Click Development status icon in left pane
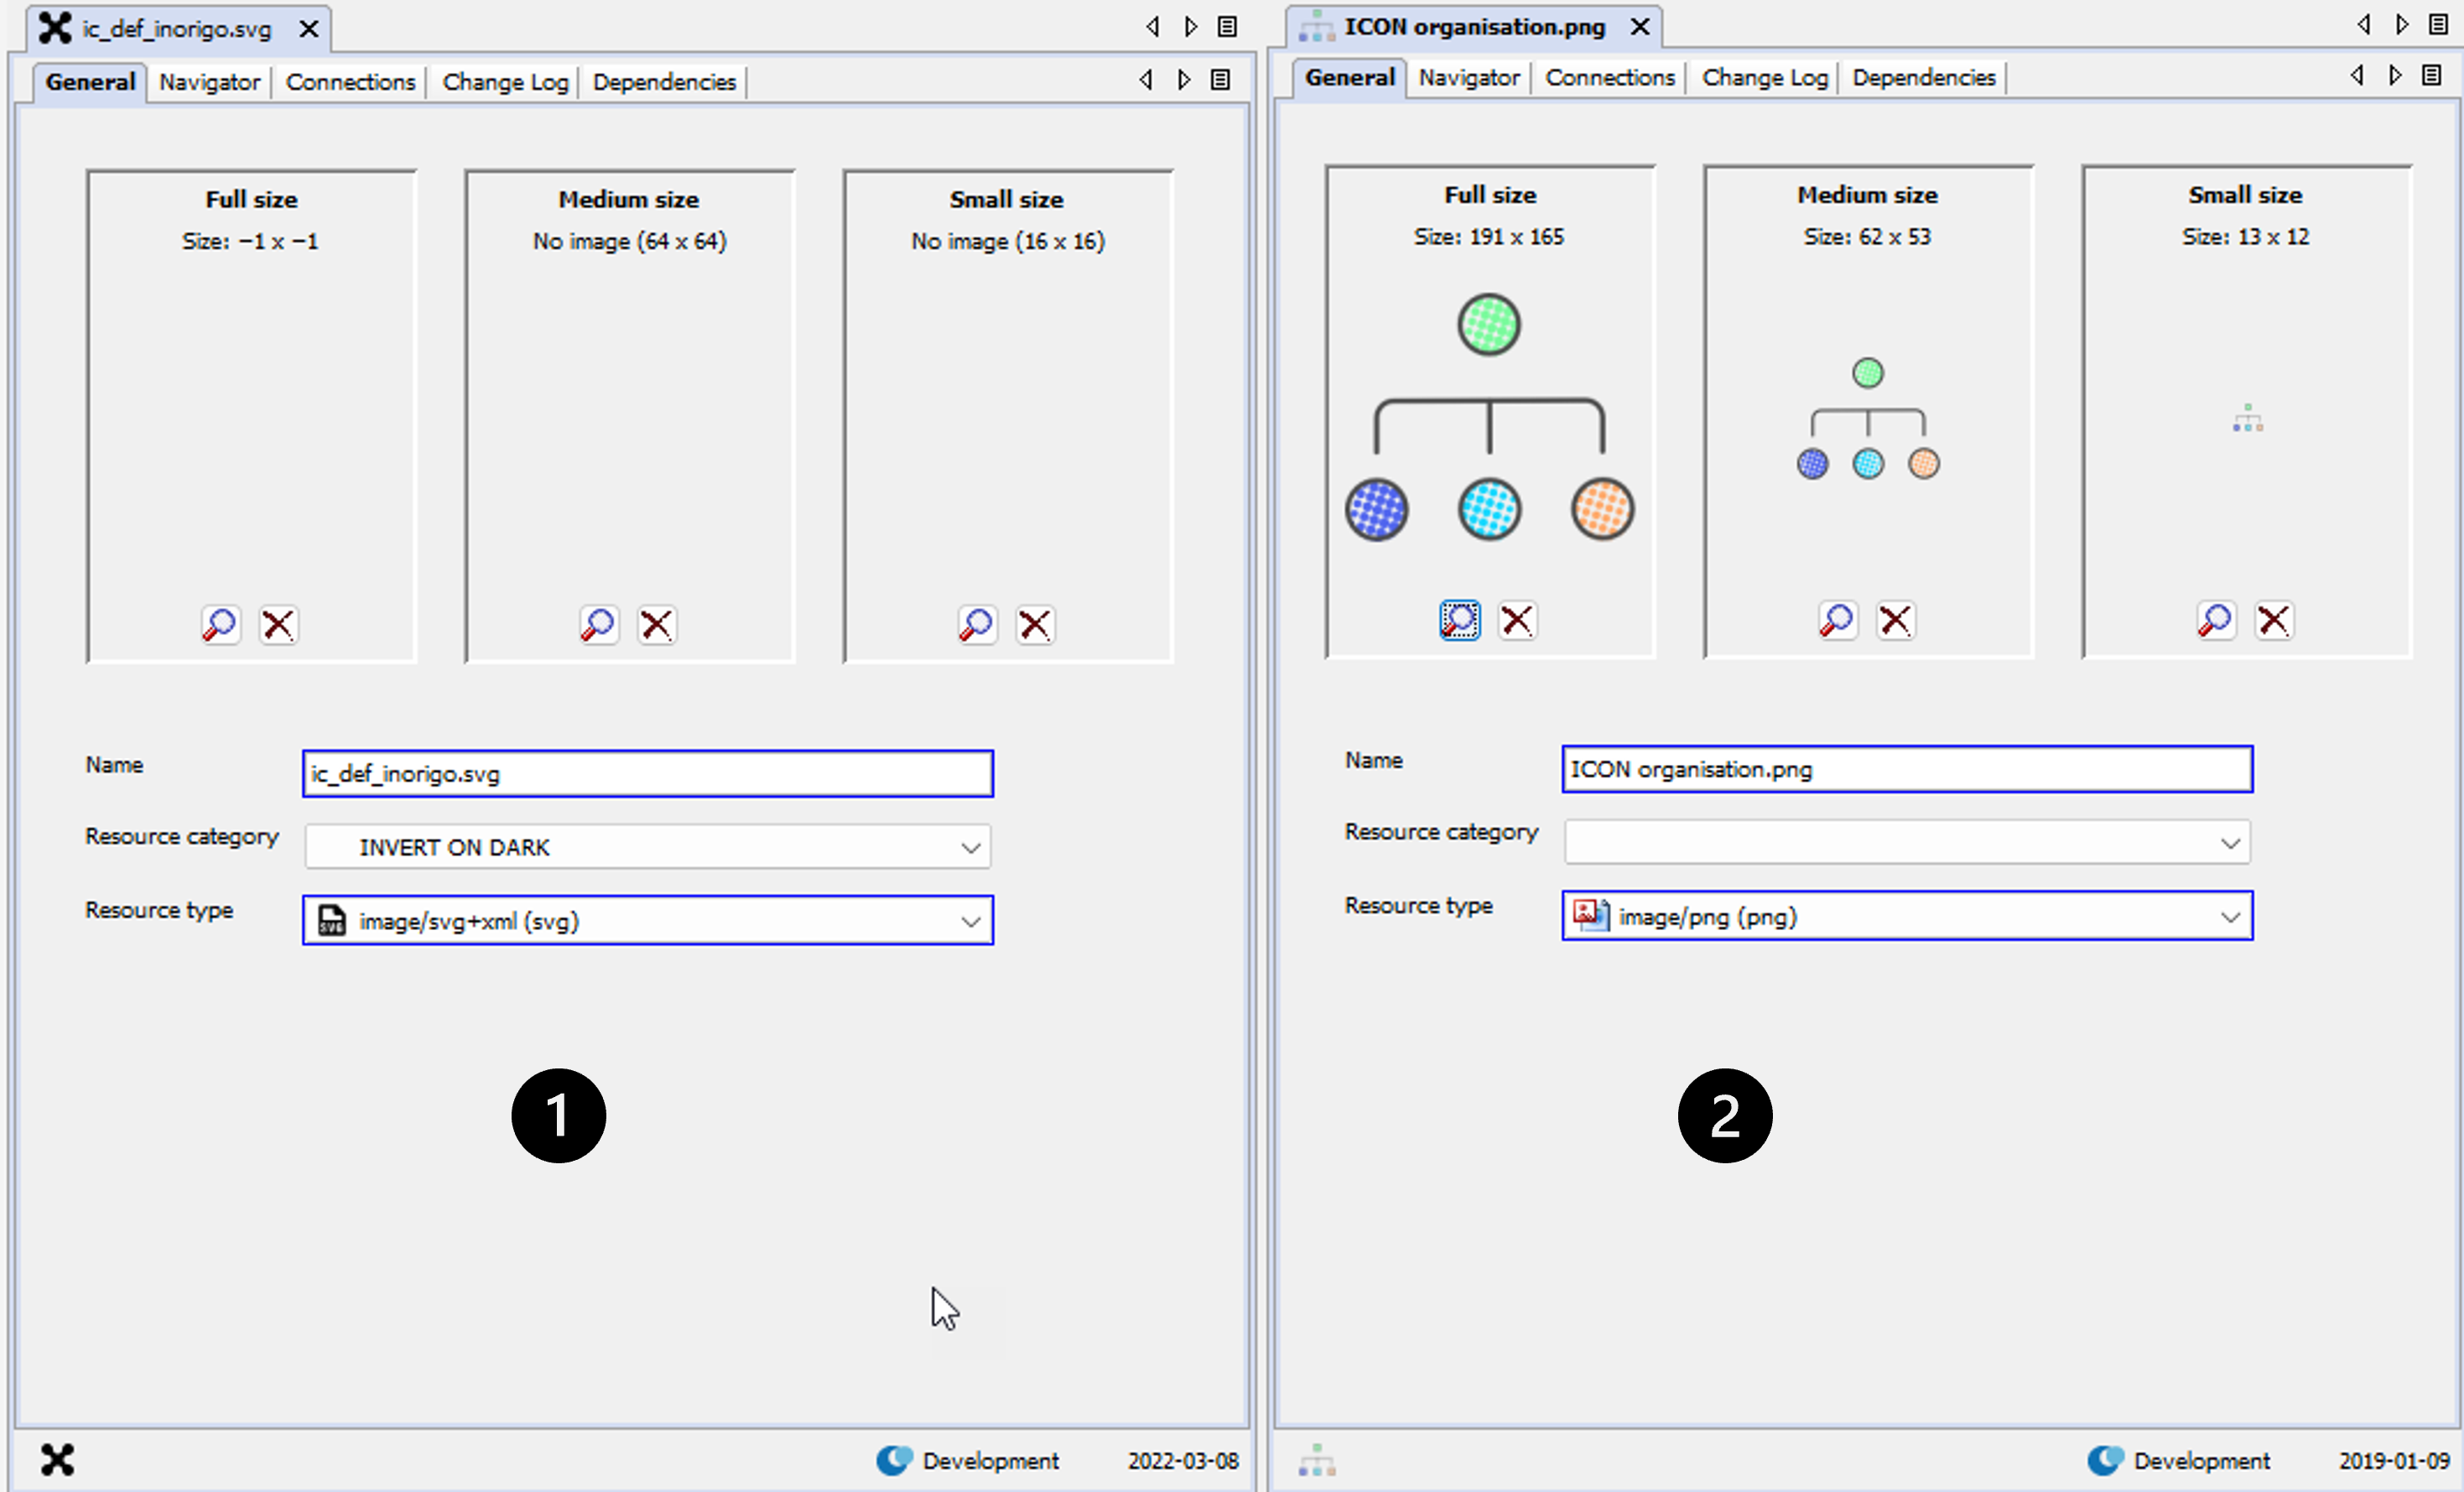 pyautogui.click(x=894, y=1460)
